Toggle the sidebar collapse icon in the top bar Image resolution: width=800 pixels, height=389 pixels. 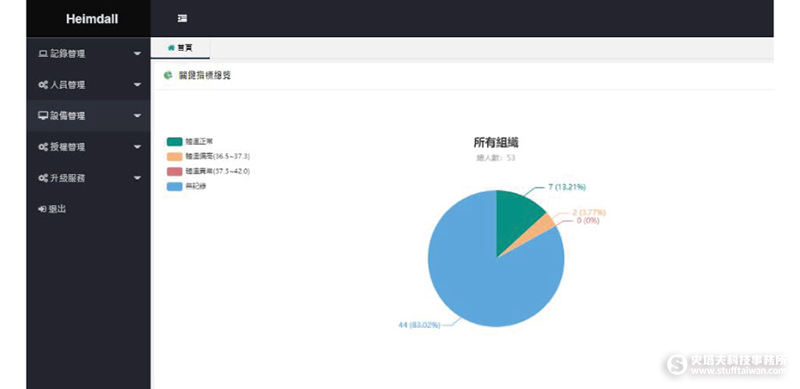pyautogui.click(x=182, y=18)
